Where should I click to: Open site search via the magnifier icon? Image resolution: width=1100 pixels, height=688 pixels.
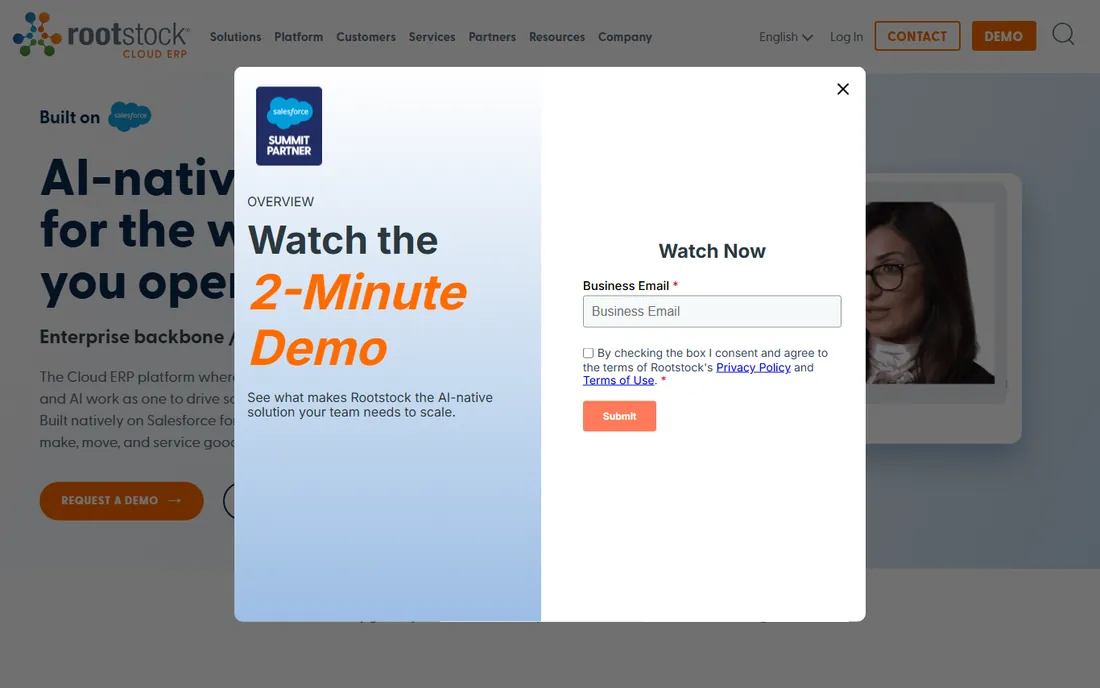[1063, 34]
